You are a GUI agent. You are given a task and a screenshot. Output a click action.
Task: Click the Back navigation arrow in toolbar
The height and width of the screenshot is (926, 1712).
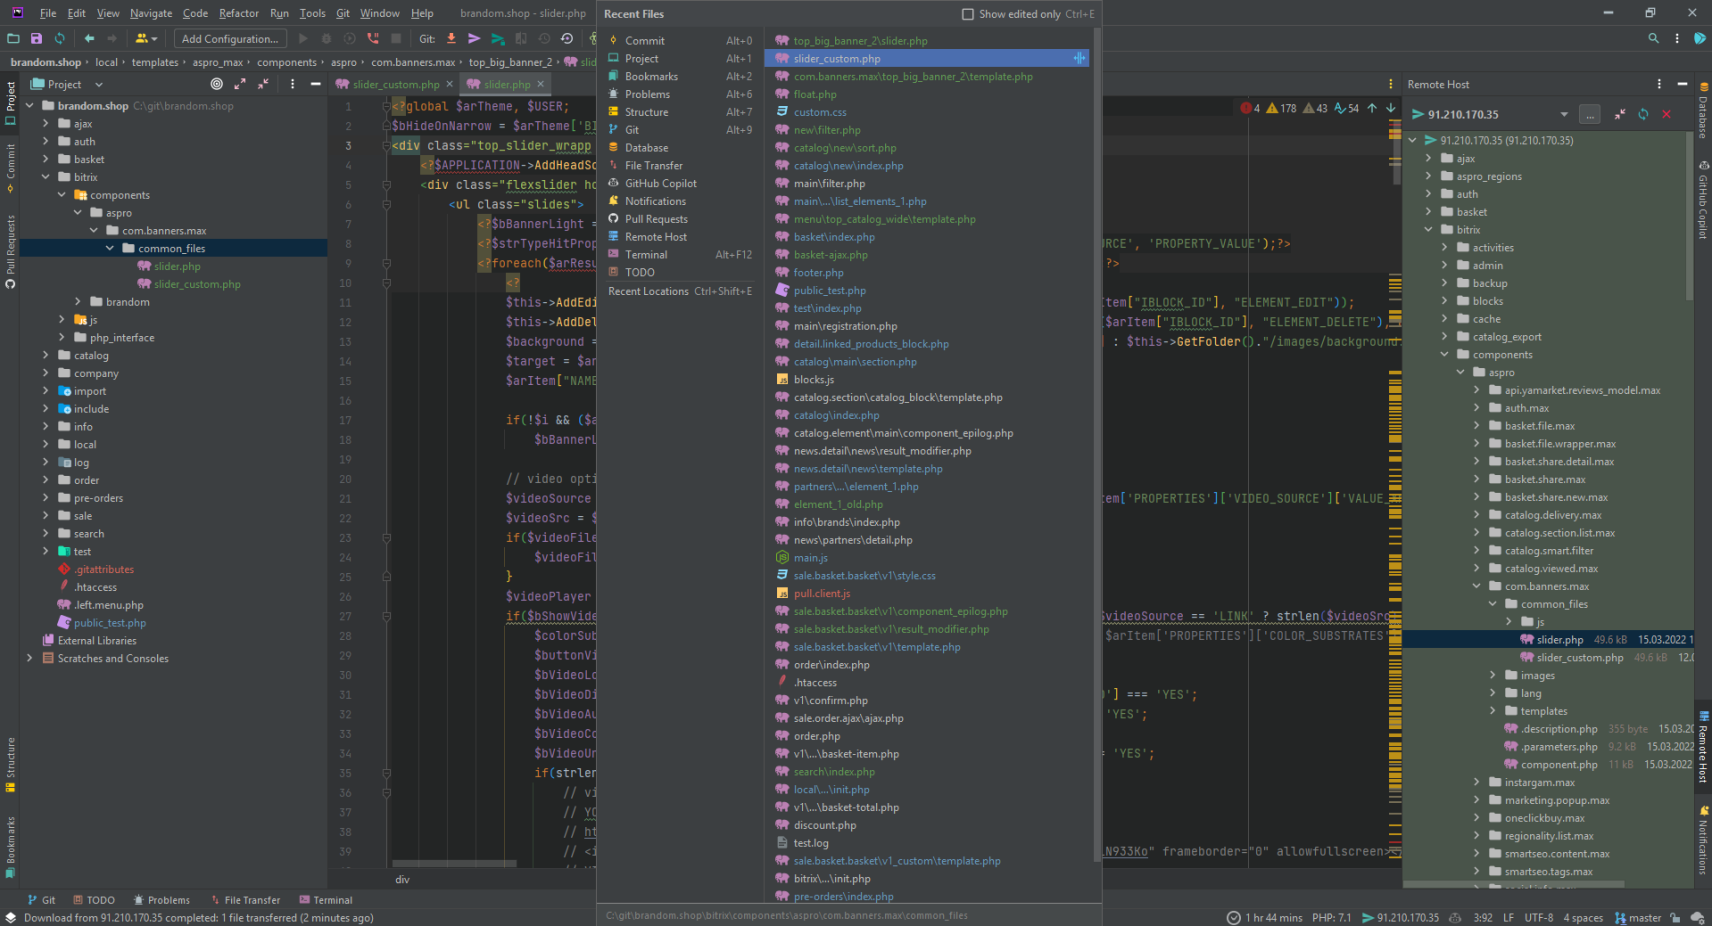pos(89,38)
